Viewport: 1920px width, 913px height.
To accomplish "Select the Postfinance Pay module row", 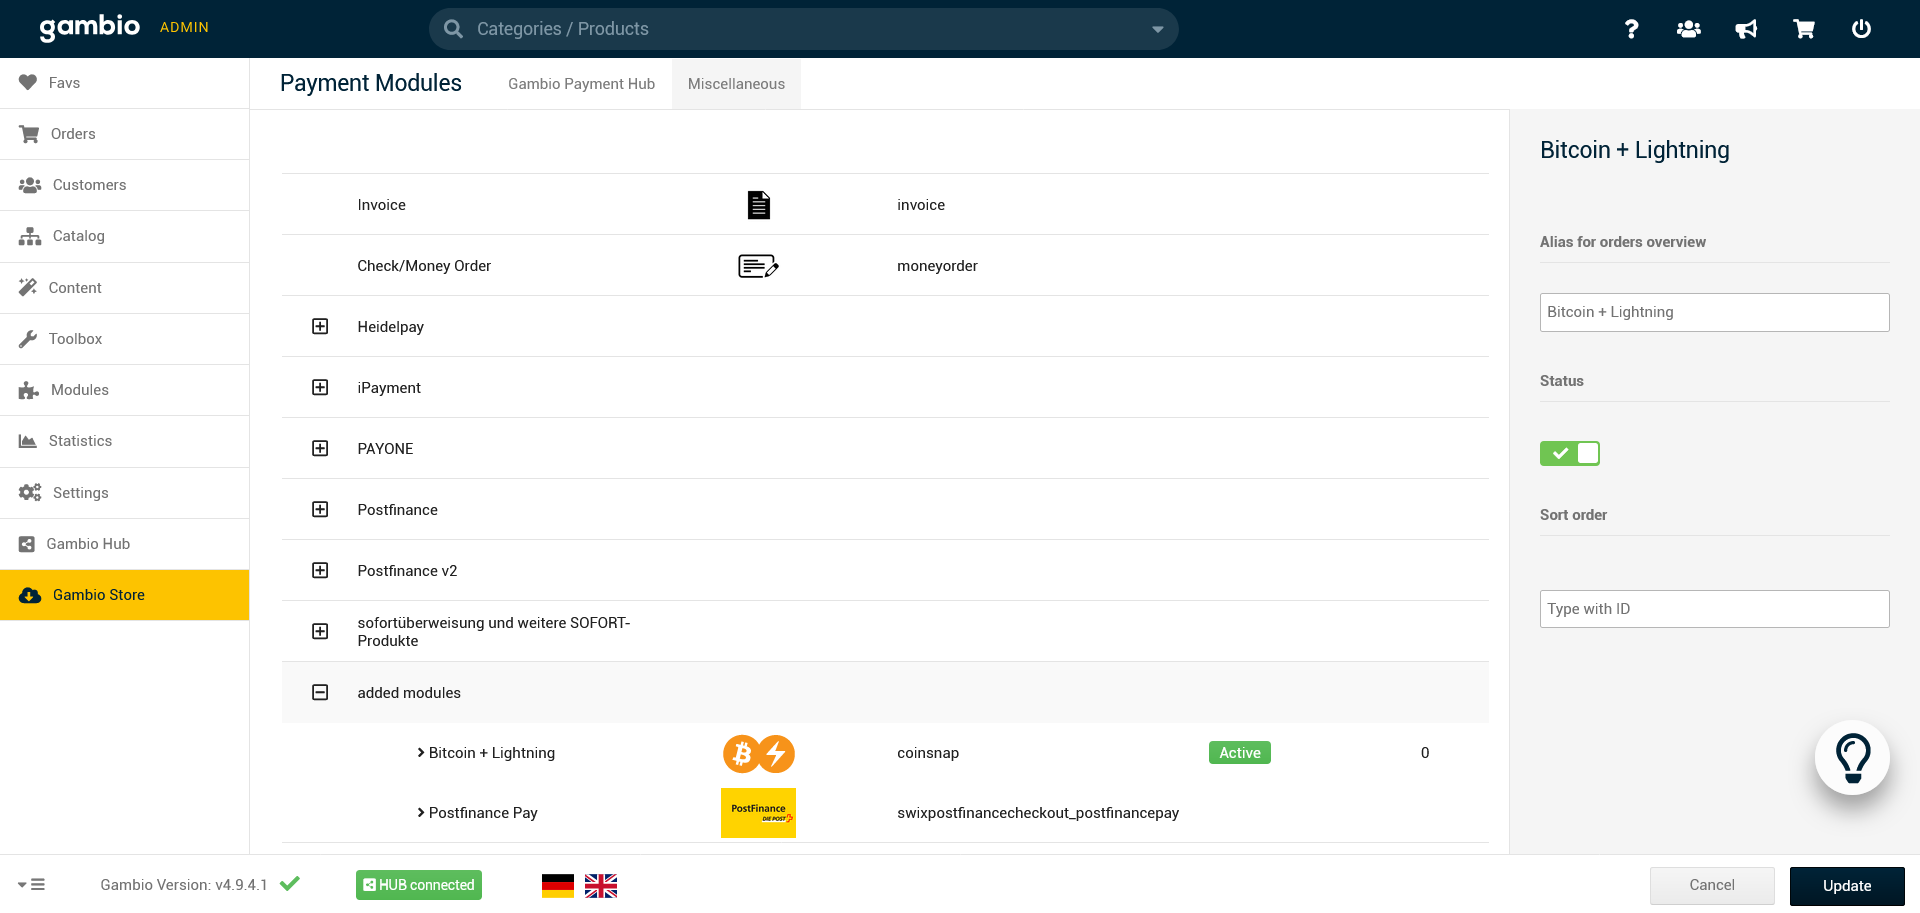I will 885,813.
